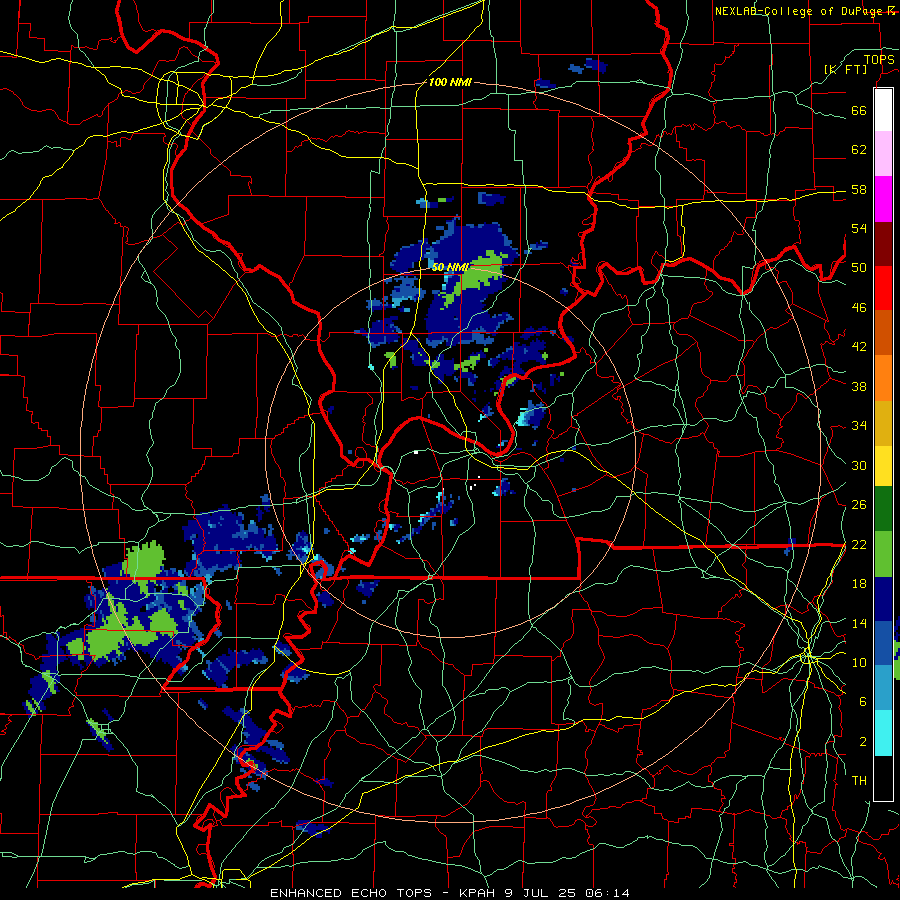The width and height of the screenshot is (900, 900).
Task: Click the 26 value on the legend
Action: click(859, 505)
